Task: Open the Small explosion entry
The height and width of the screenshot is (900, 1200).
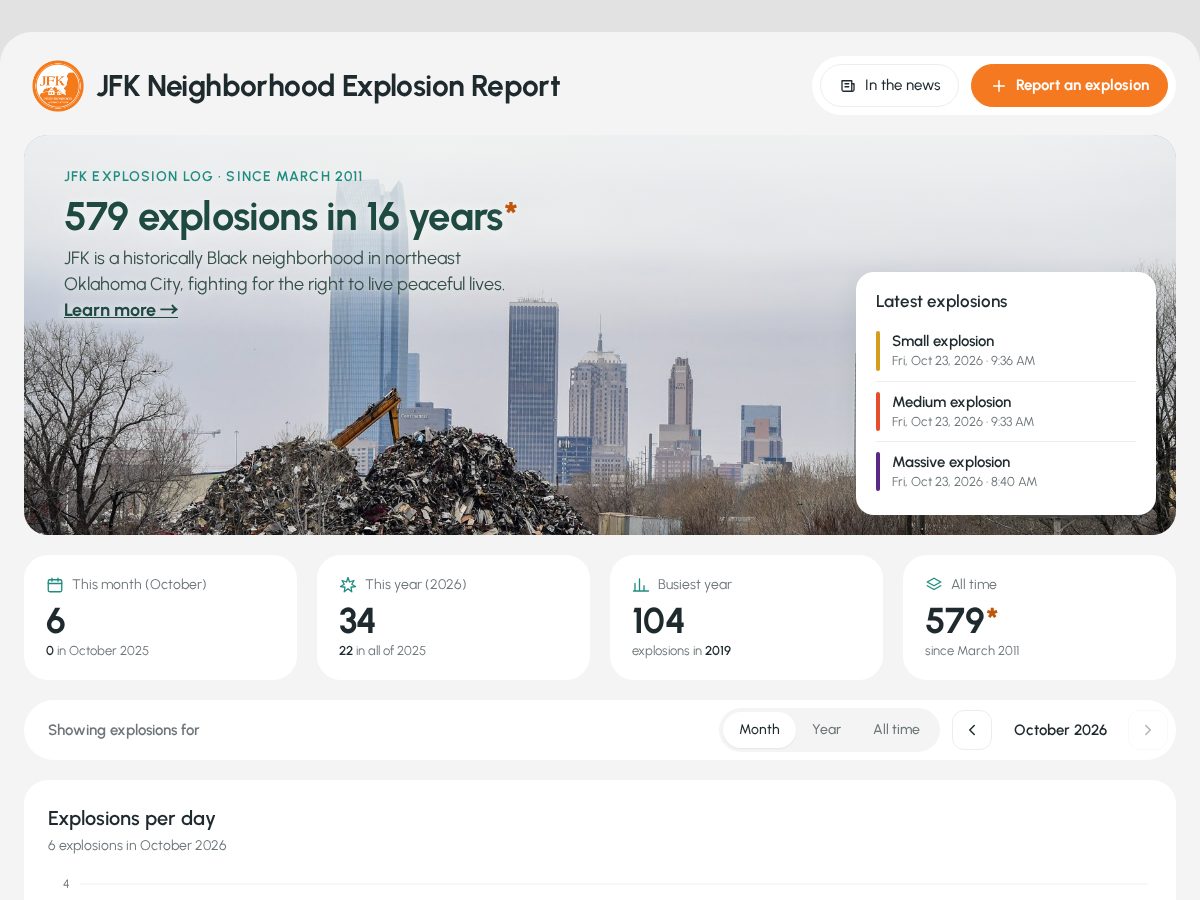Action: [1006, 351]
